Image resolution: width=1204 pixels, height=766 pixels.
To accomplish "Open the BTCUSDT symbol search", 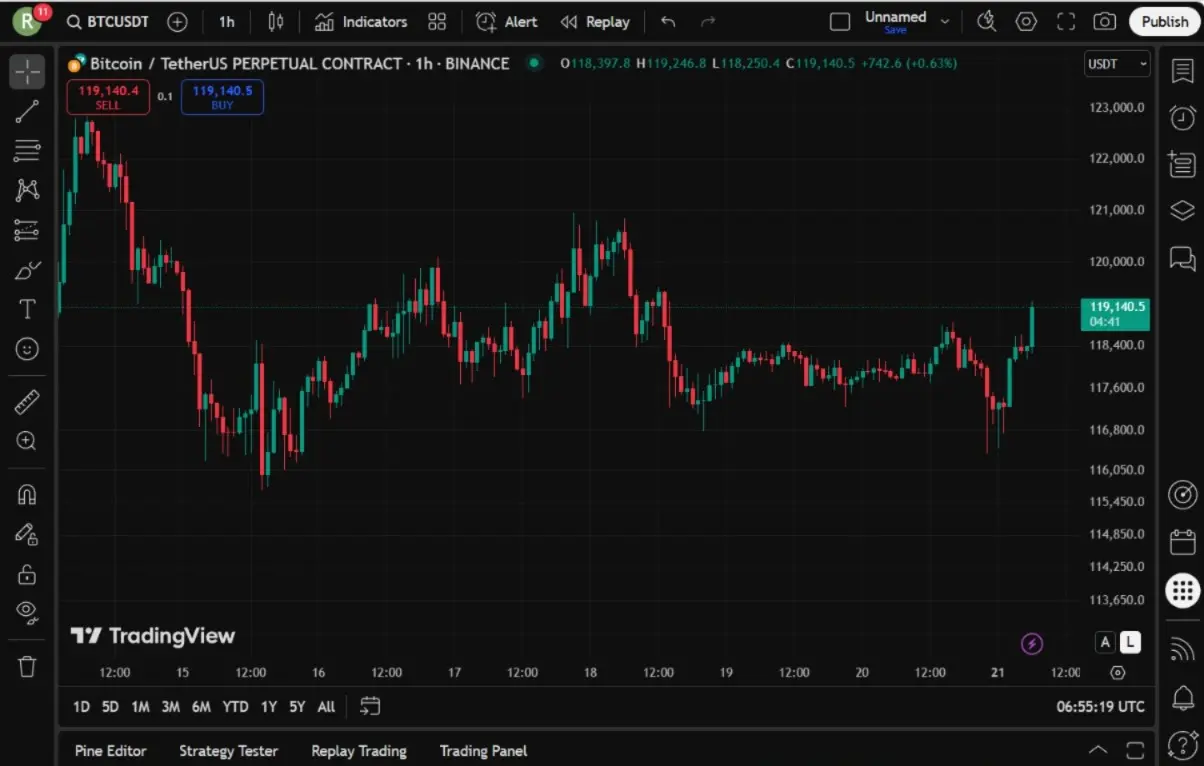I will [x=108, y=21].
